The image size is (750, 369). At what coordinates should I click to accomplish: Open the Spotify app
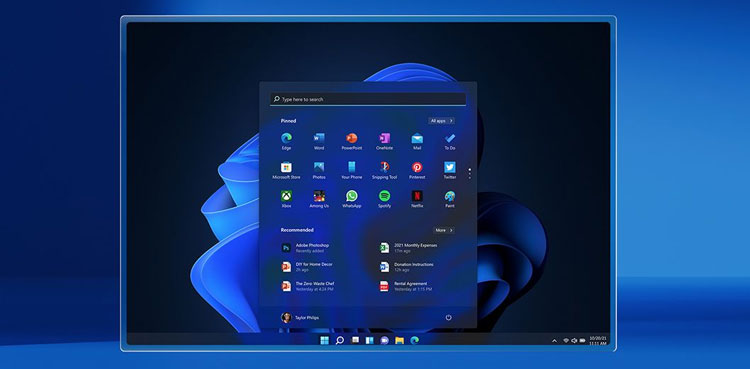[385, 199]
